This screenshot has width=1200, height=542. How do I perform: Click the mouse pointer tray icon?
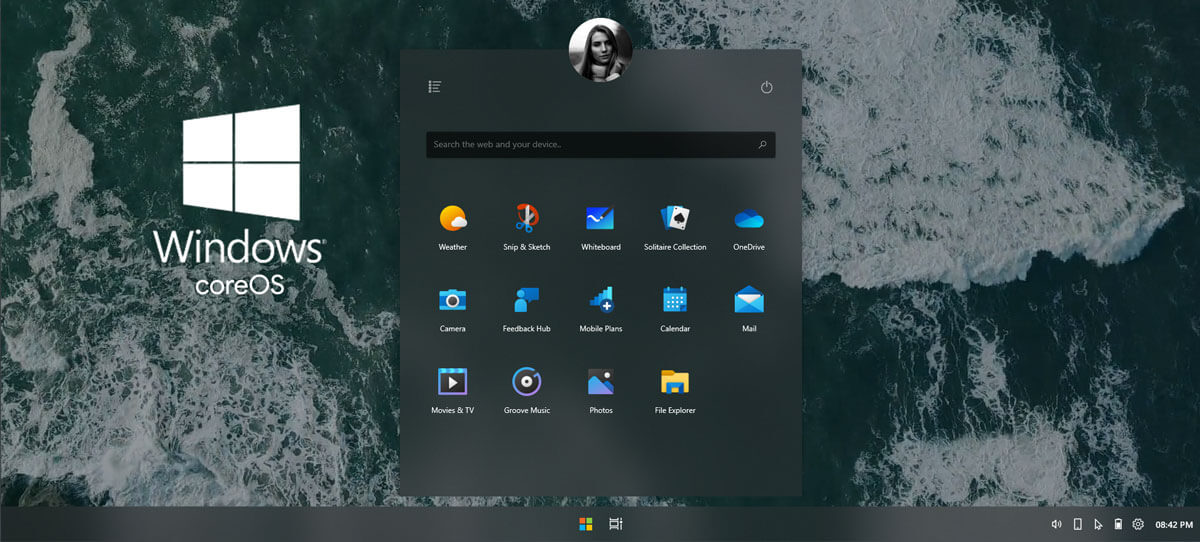click(1098, 524)
